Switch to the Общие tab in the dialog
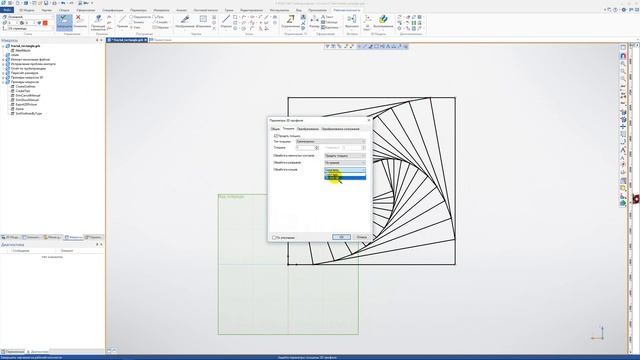The height and width of the screenshot is (360, 640). [276, 129]
